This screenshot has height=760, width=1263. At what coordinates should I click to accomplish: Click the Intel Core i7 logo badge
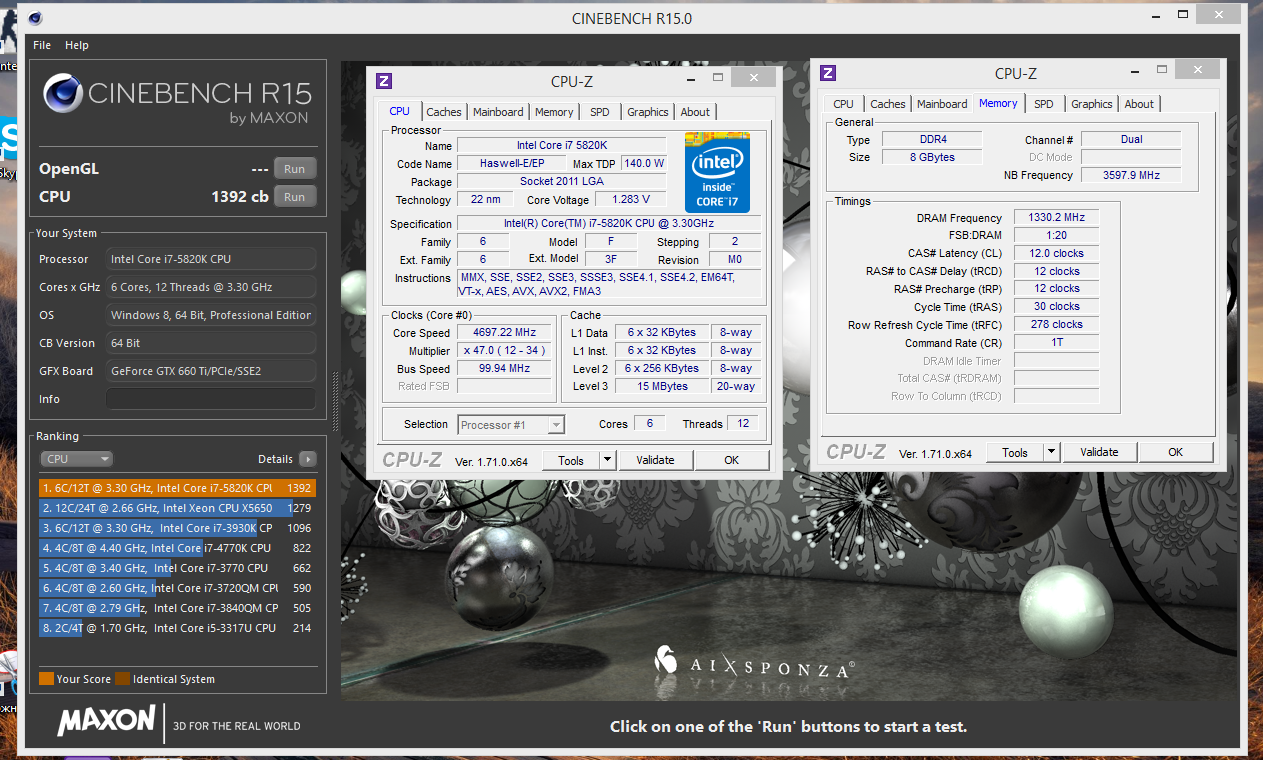(x=717, y=171)
